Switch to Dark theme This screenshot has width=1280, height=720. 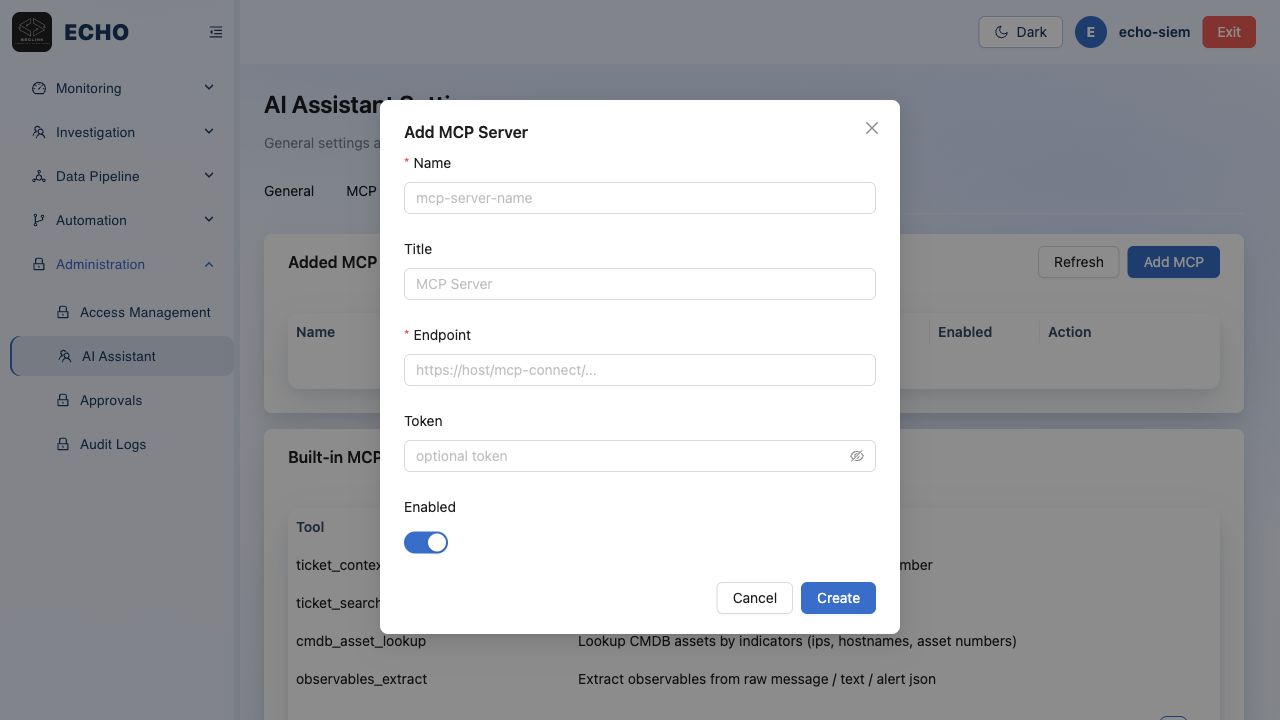tap(1021, 32)
